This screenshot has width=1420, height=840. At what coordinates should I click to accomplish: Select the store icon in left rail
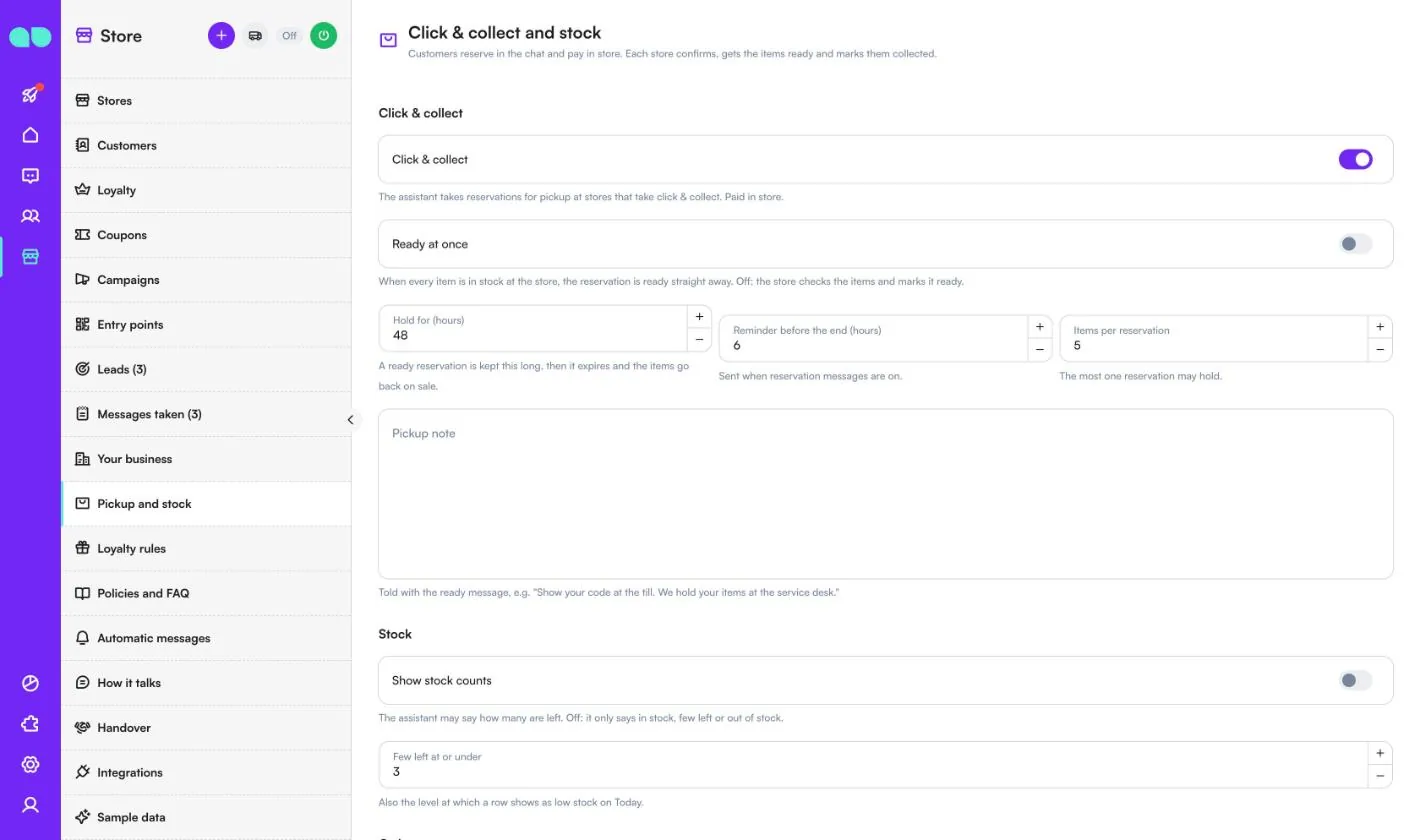[30, 257]
